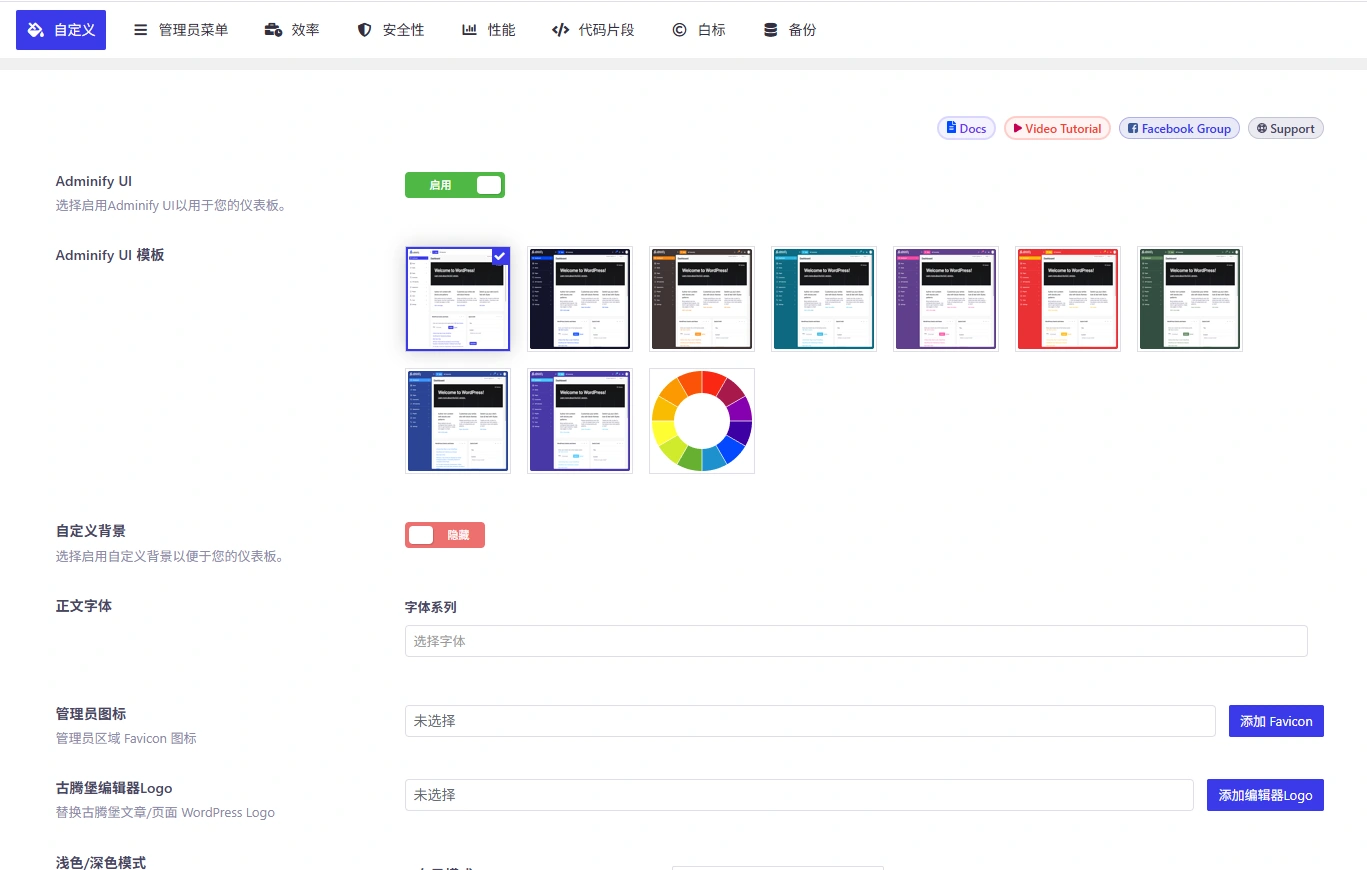Disable the Adminify UI 启用 toggle

455,185
